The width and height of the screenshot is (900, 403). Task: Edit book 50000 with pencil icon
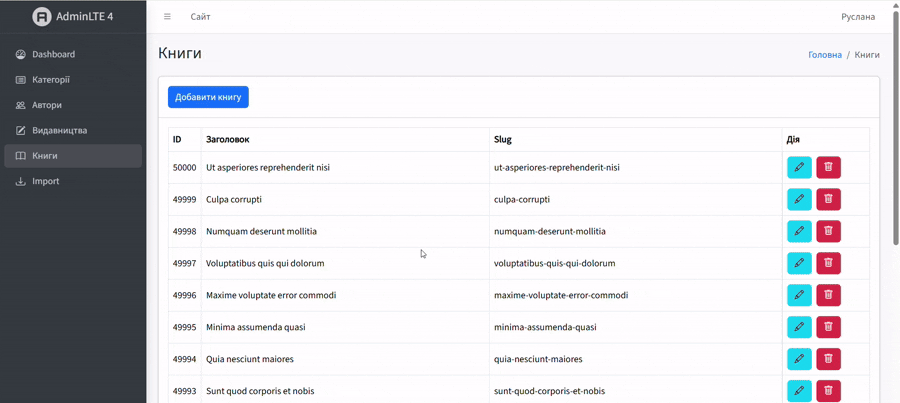(x=799, y=167)
